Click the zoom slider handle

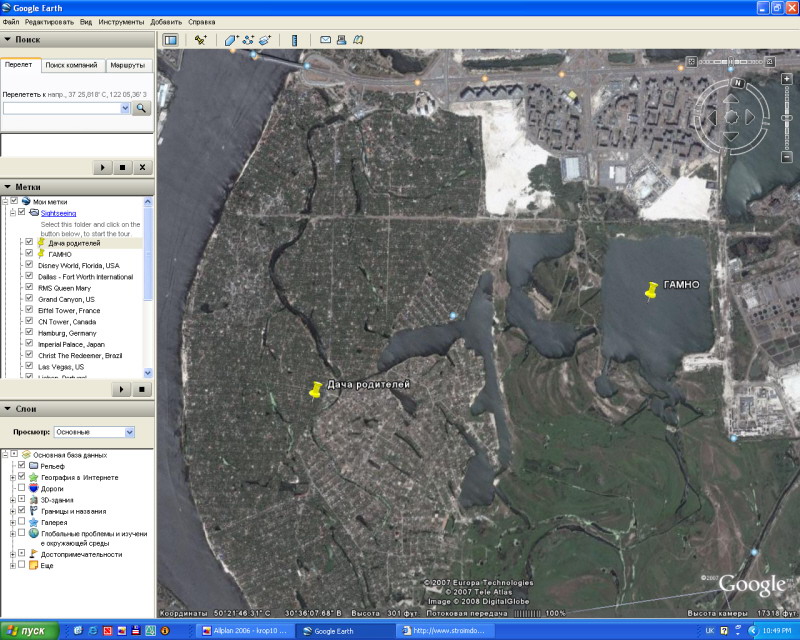(x=787, y=118)
